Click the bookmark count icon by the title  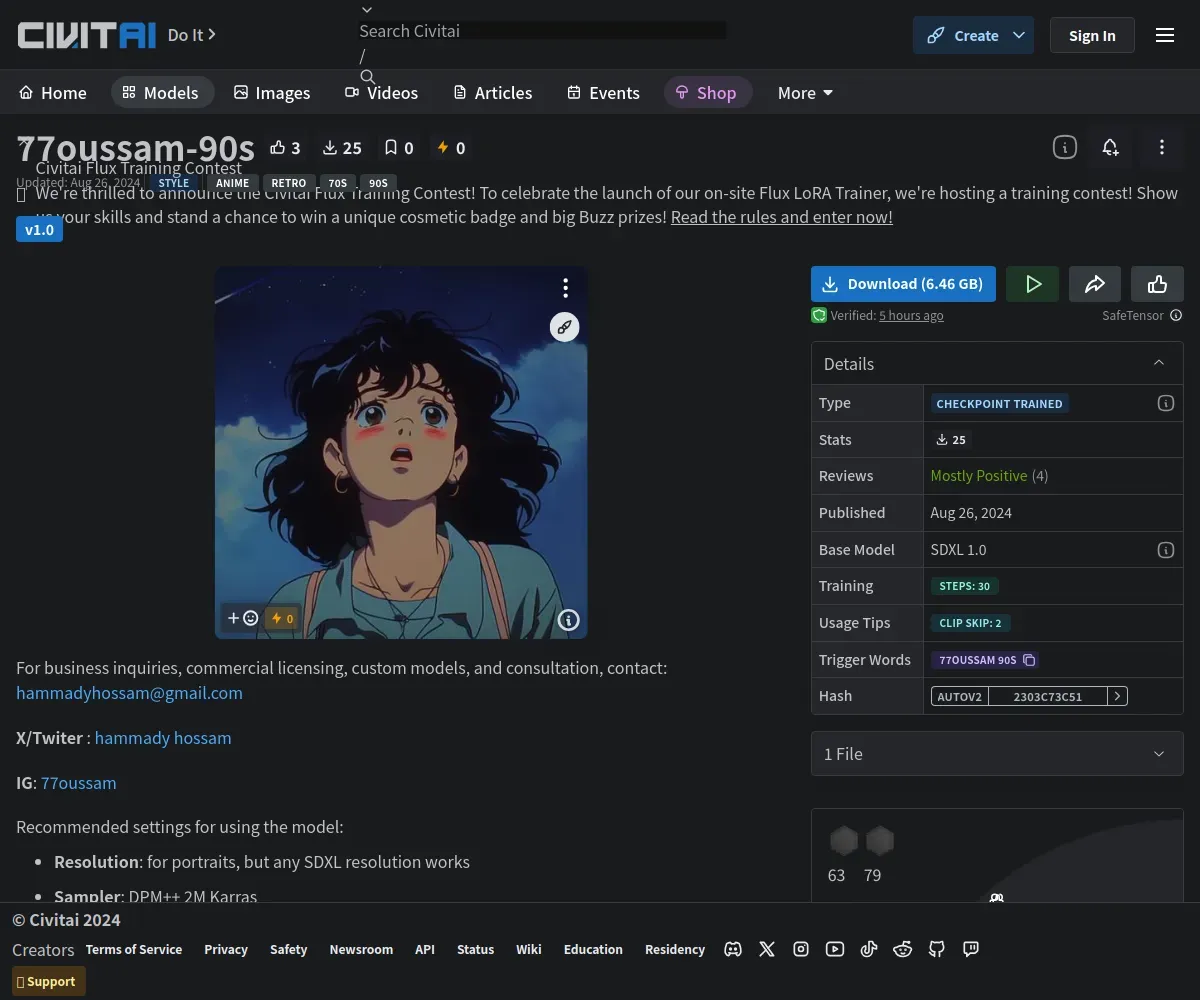coord(398,148)
